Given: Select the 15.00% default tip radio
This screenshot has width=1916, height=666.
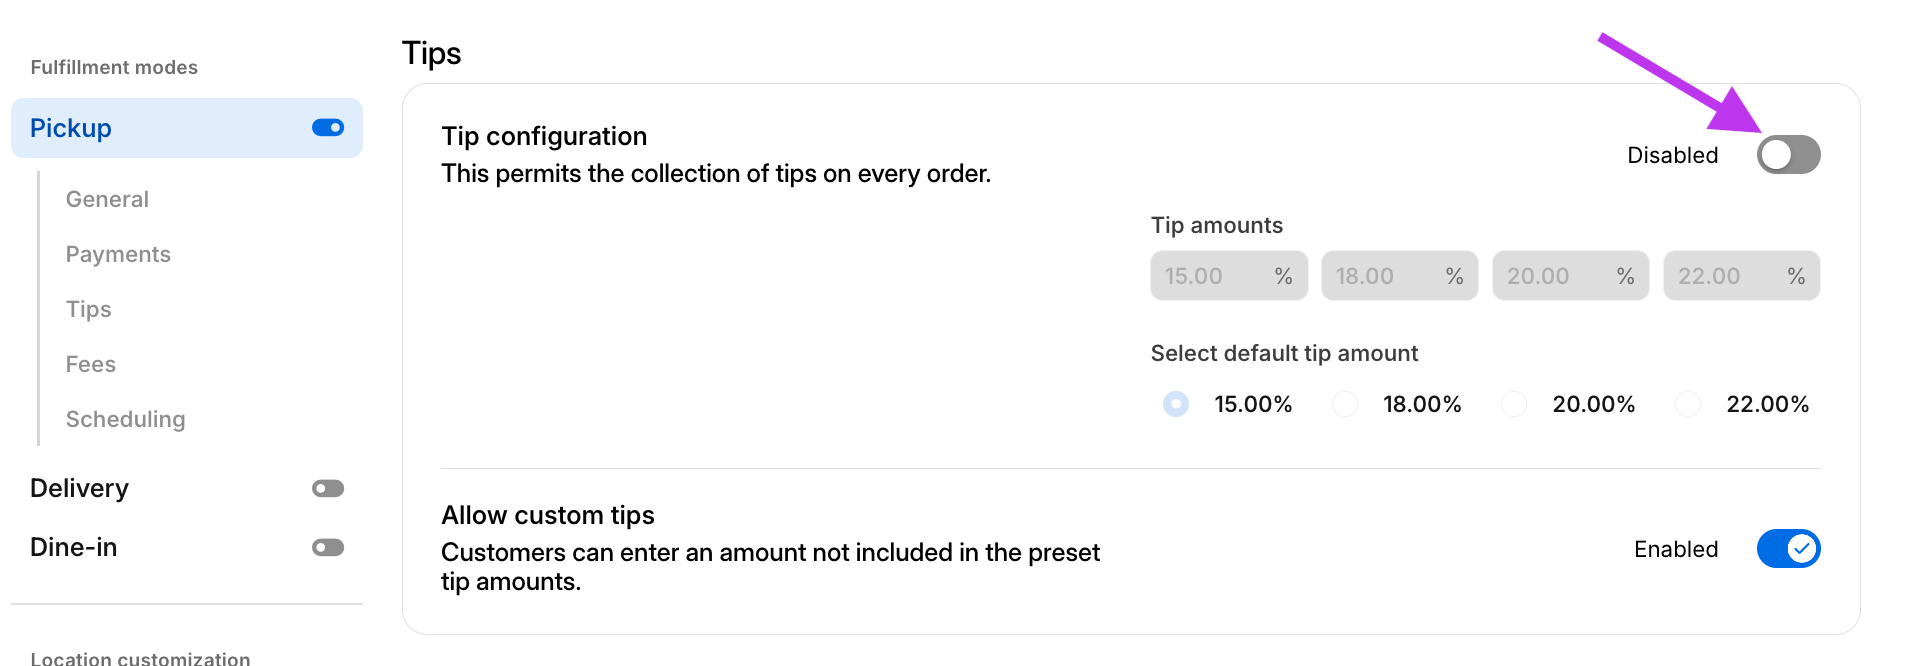Looking at the screenshot, I should (1176, 404).
